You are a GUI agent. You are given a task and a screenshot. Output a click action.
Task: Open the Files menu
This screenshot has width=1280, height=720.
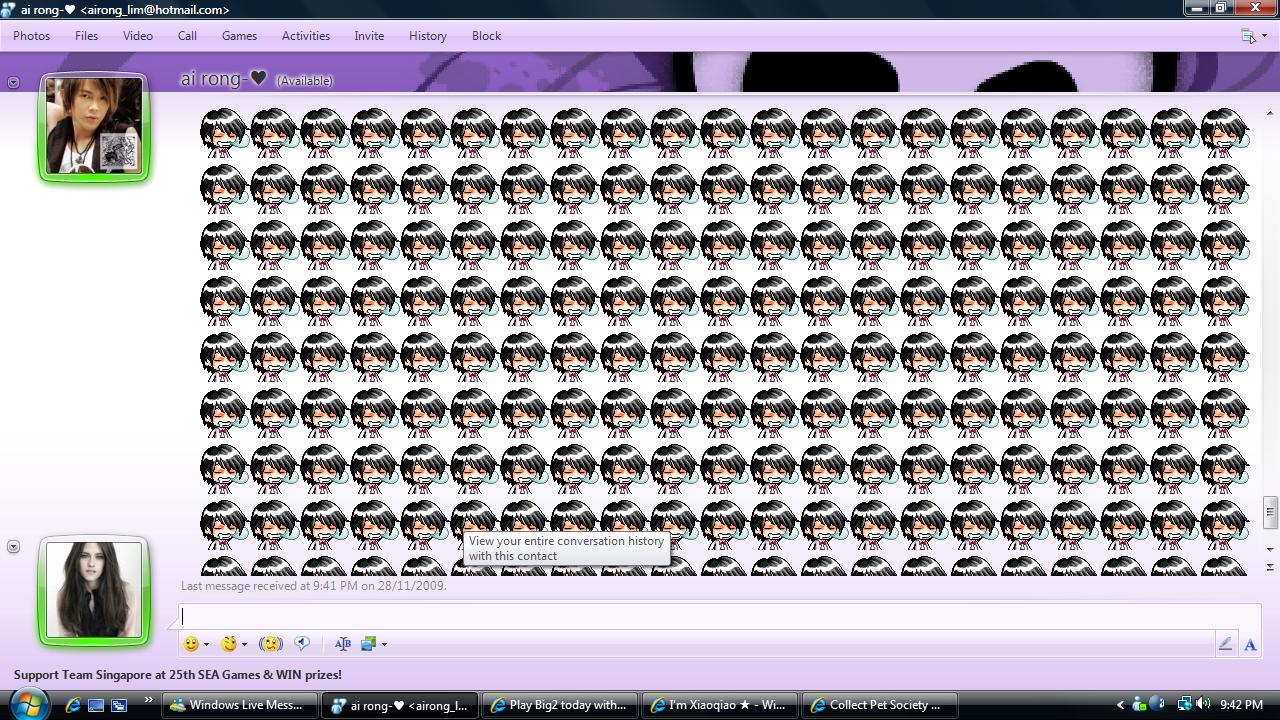[87, 36]
